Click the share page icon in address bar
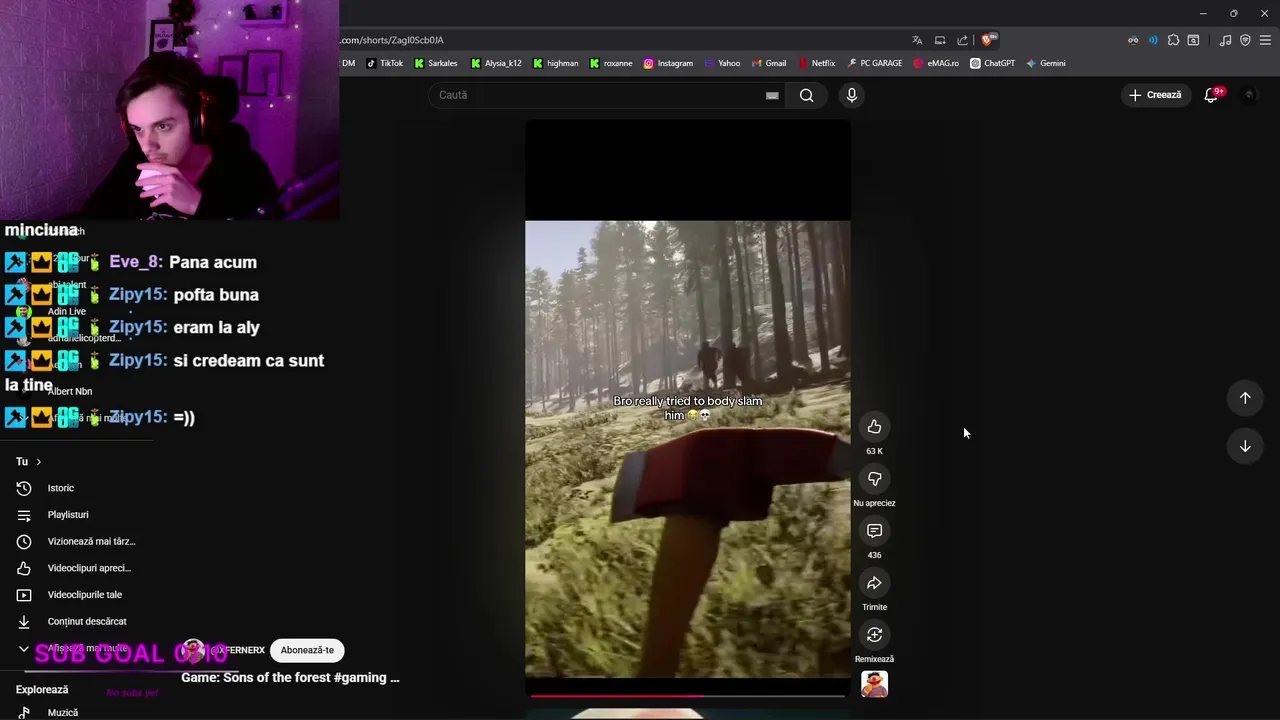 point(962,40)
